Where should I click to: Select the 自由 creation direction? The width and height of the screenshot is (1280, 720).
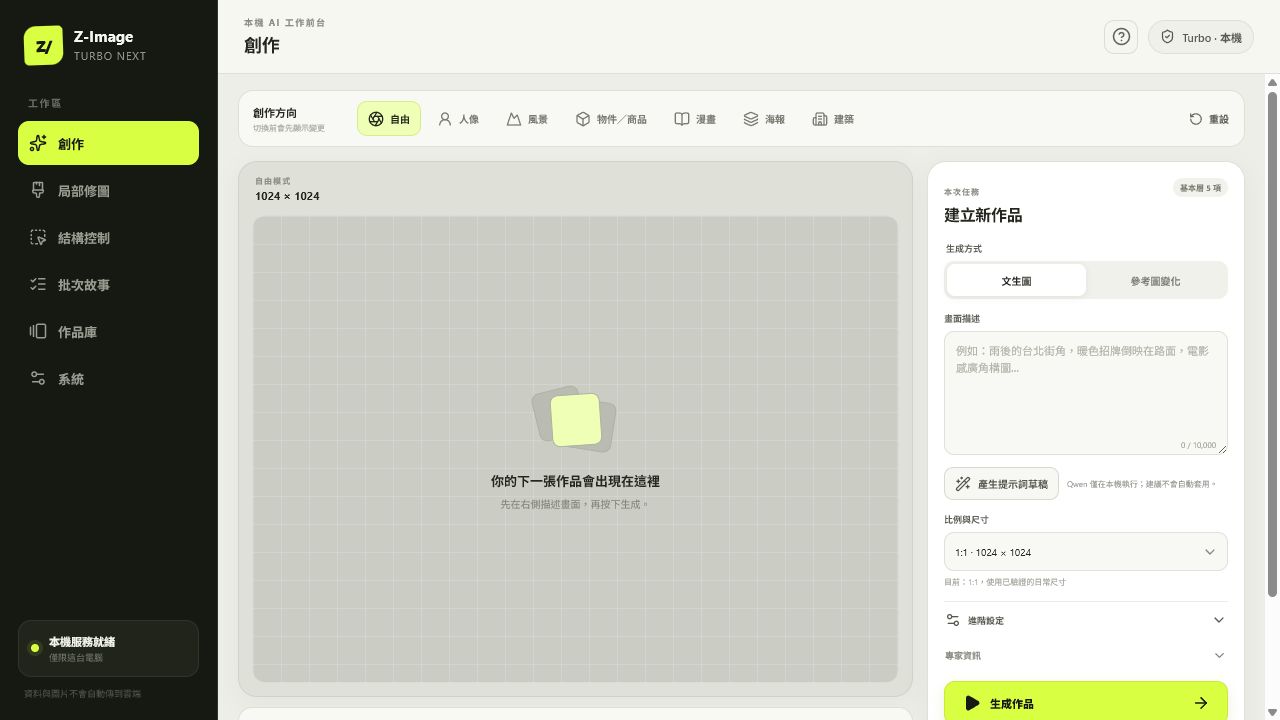click(389, 119)
